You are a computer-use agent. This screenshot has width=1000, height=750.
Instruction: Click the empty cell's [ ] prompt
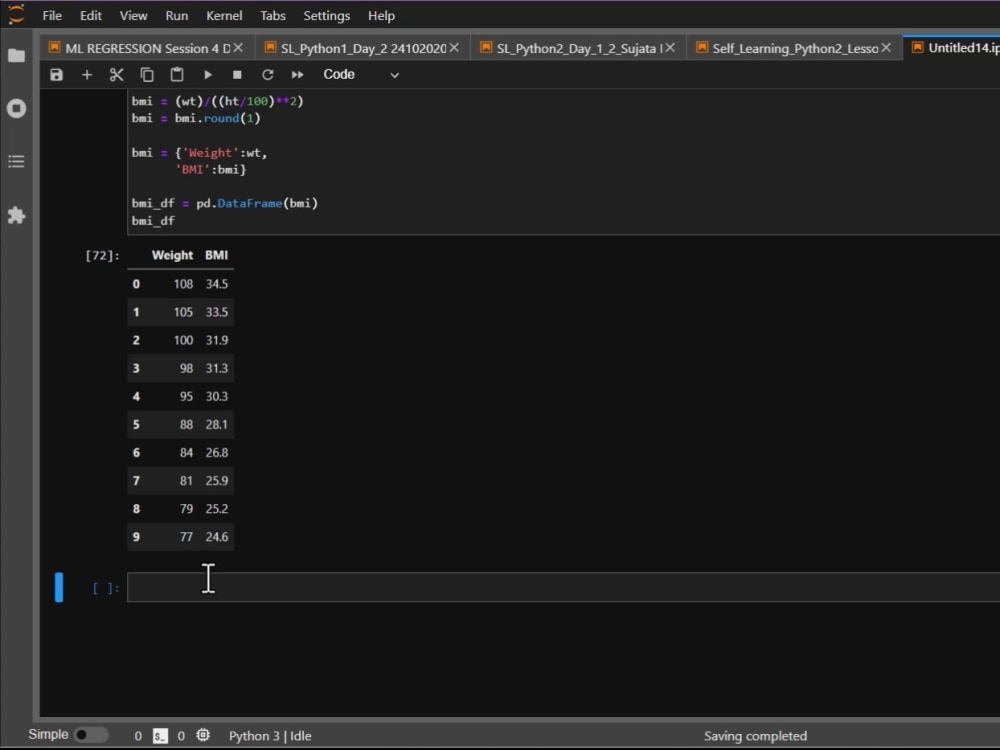106,588
